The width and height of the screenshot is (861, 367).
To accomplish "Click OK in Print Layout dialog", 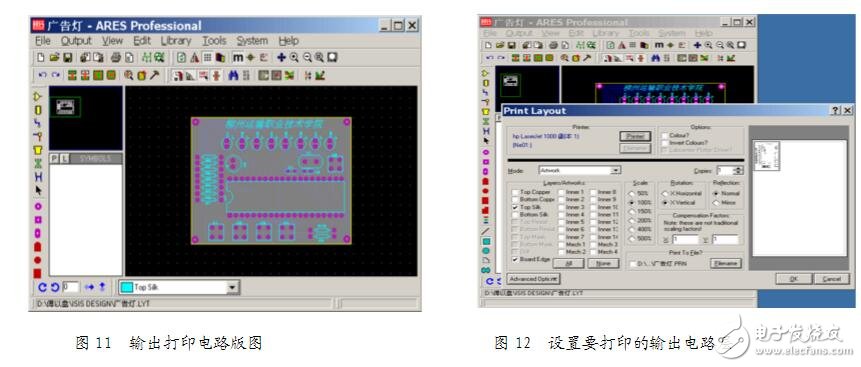I will [793, 279].
